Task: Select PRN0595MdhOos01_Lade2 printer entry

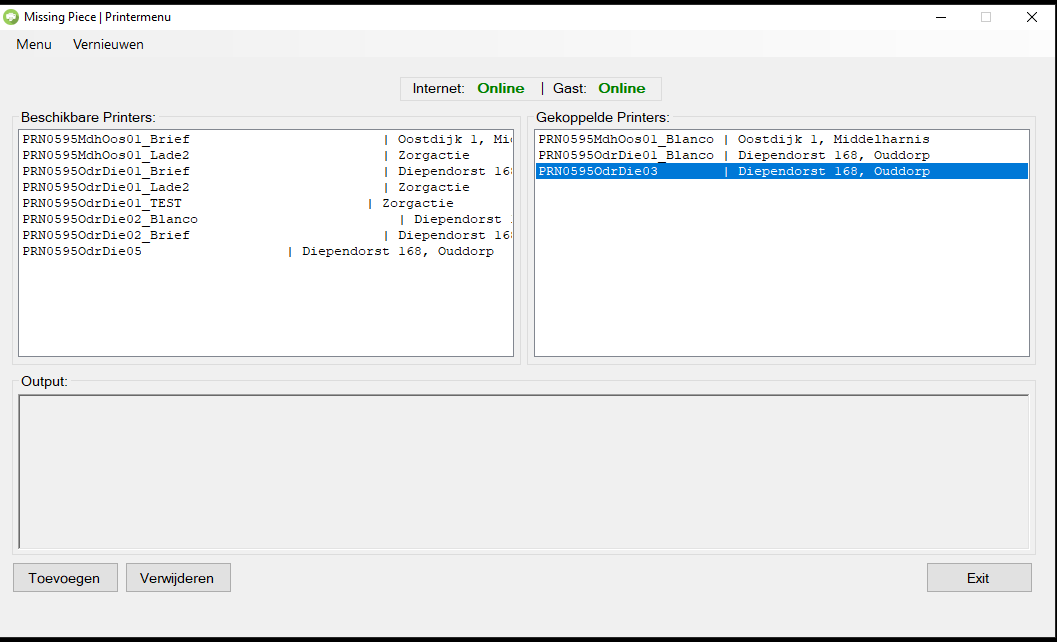Action: coord(106,156)
